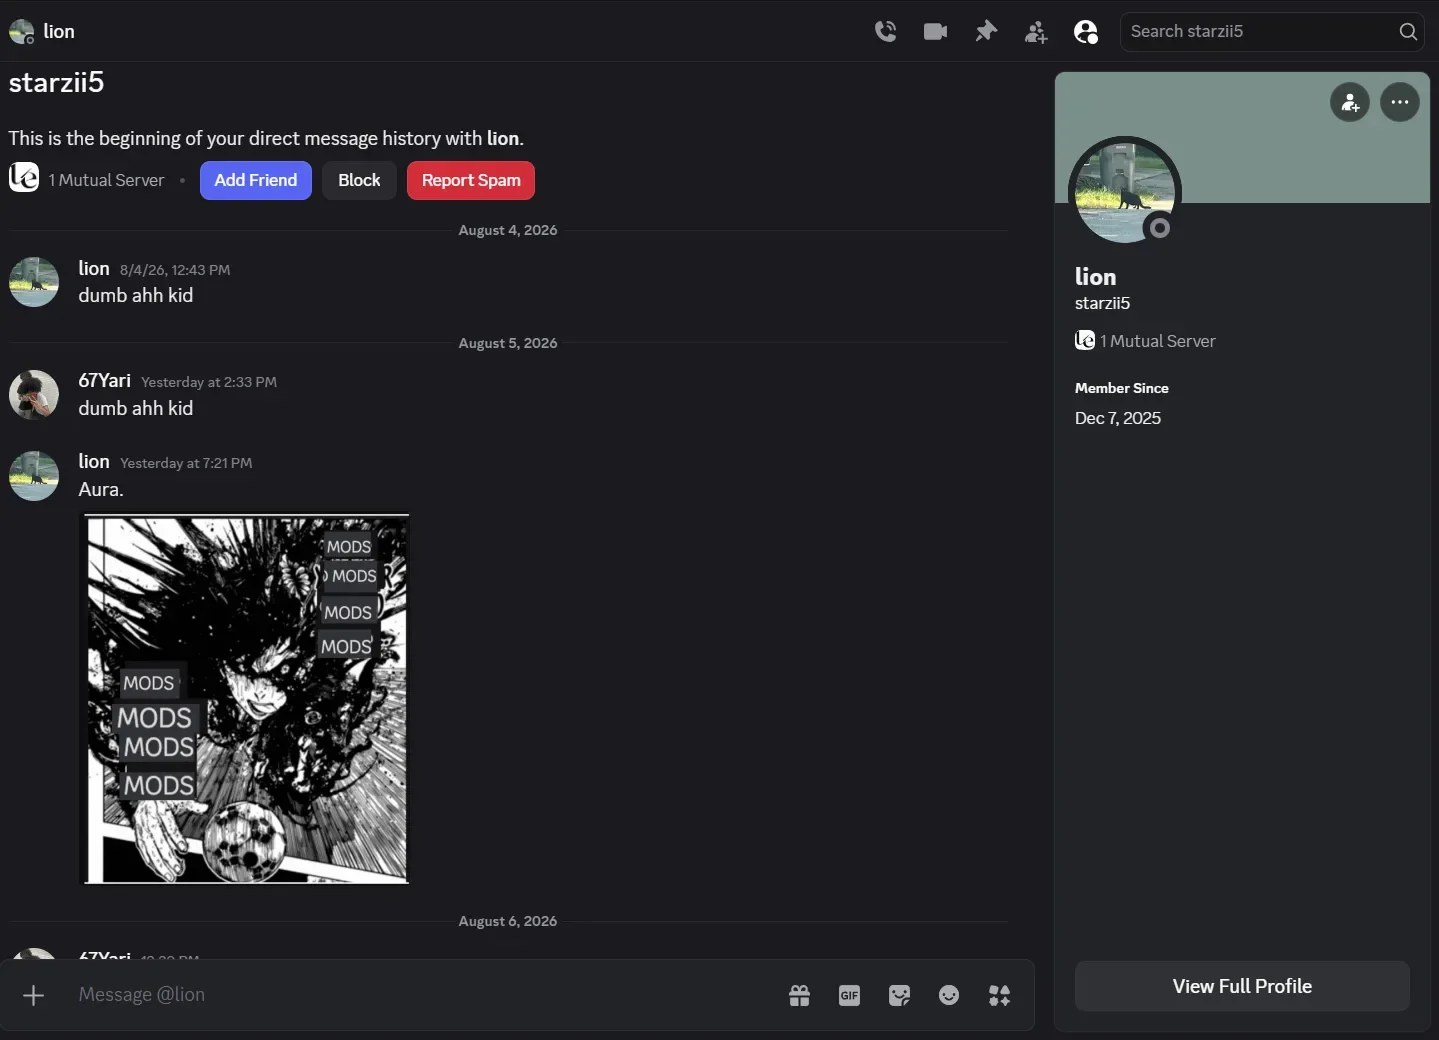Open 67Yari's avatar in chat
This screenshot has width=1439, height=1040.
[34, 395]
